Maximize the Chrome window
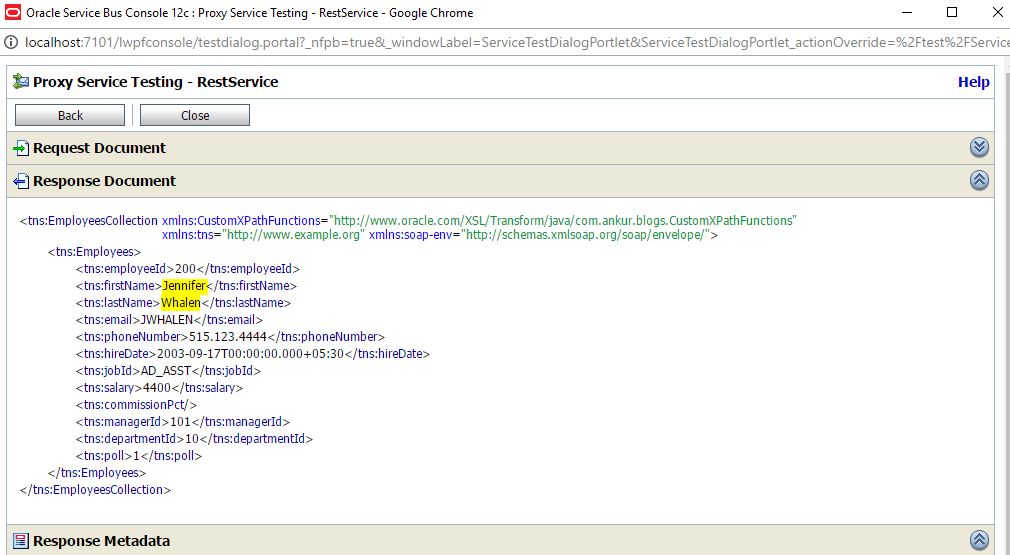The width and height of the screenshot is (1010, 555). point(952,12)
